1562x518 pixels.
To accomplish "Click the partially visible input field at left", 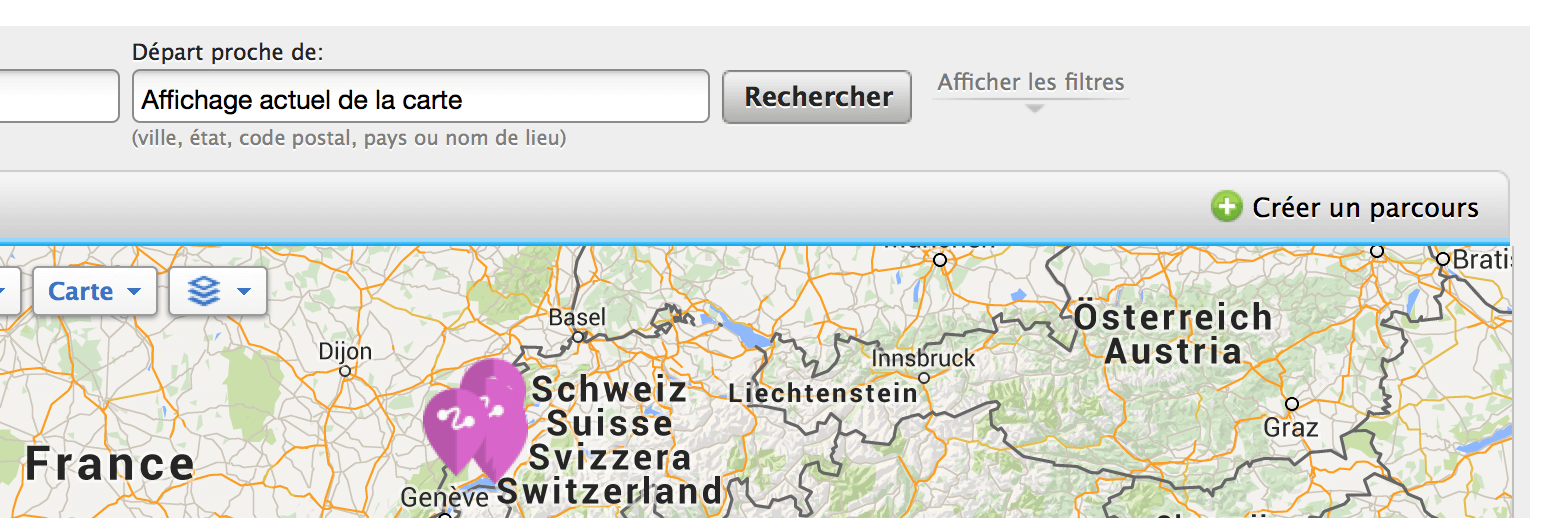I will (59, 97).
